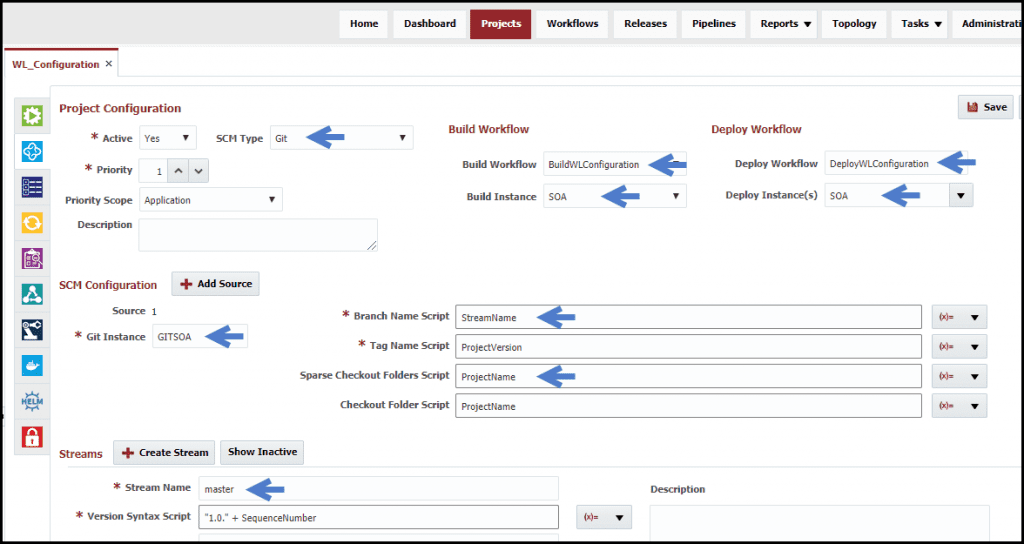Click the green execute icon in sidebar
Screen dimensions: 1024x544
coord(32,116)
